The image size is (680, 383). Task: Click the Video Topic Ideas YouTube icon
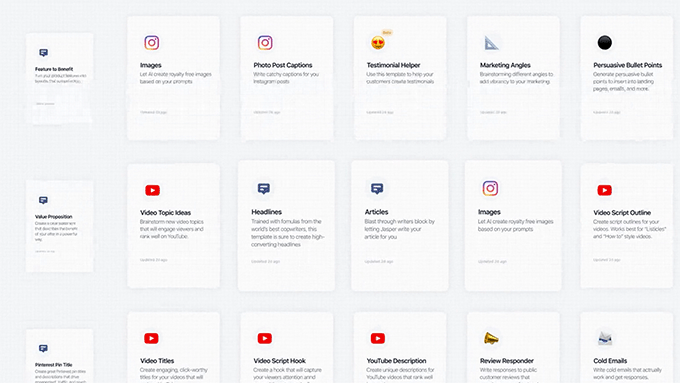click(153, 190)
